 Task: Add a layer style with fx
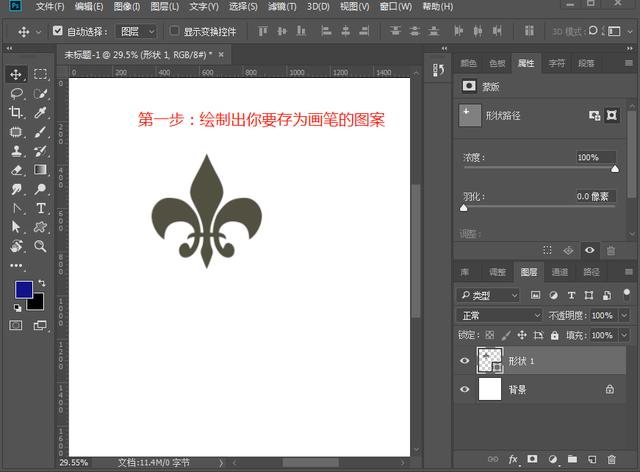point(513,459)
